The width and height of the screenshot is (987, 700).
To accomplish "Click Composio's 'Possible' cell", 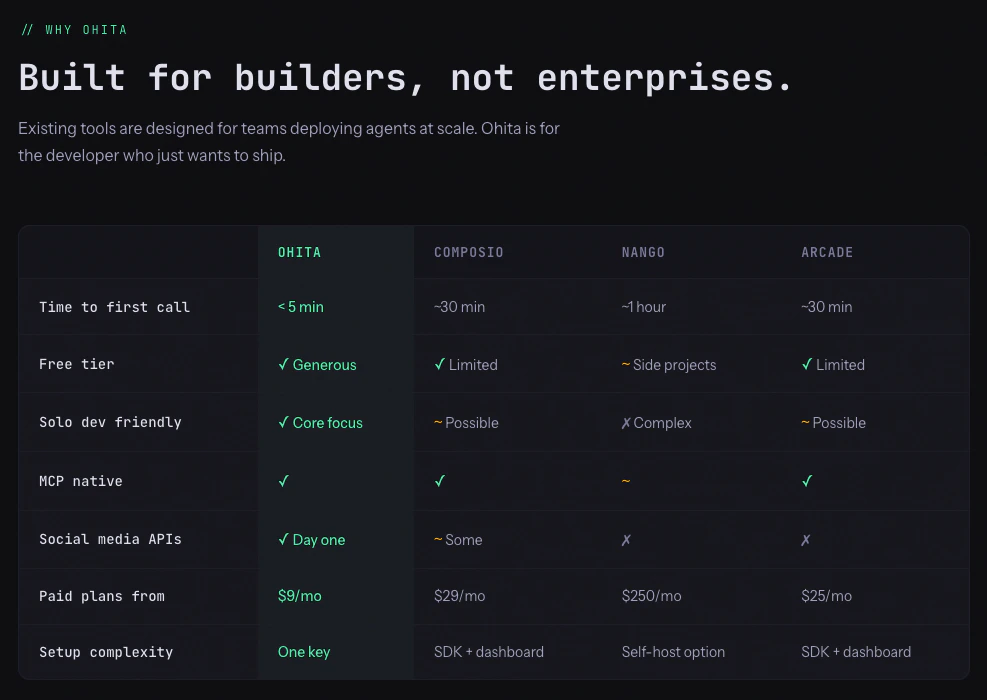I will click(x=466, y=423).
